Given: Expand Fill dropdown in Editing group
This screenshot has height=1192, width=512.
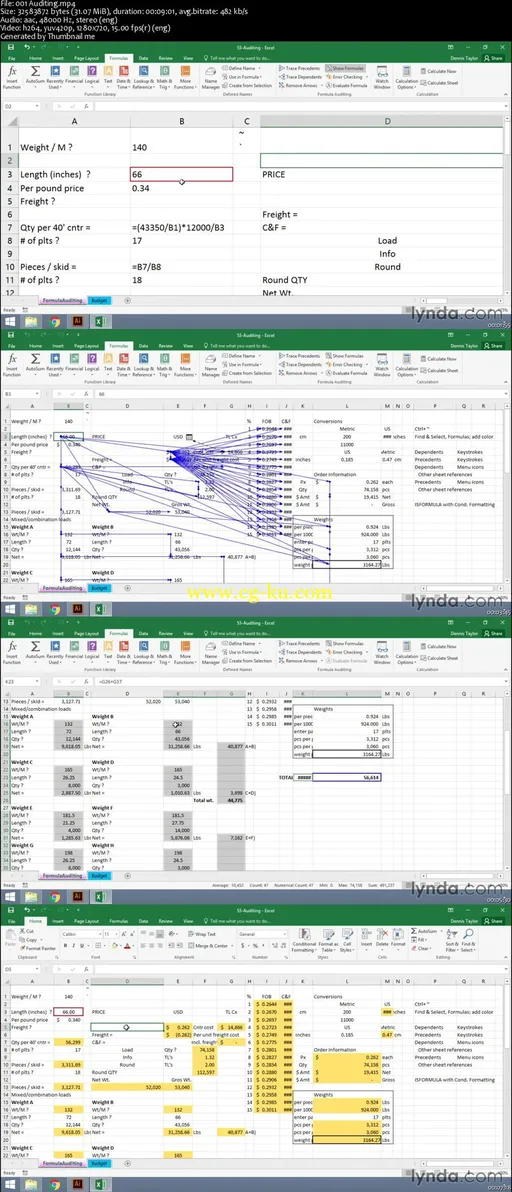Looking at the screenshot, I should tap(426, 939).
